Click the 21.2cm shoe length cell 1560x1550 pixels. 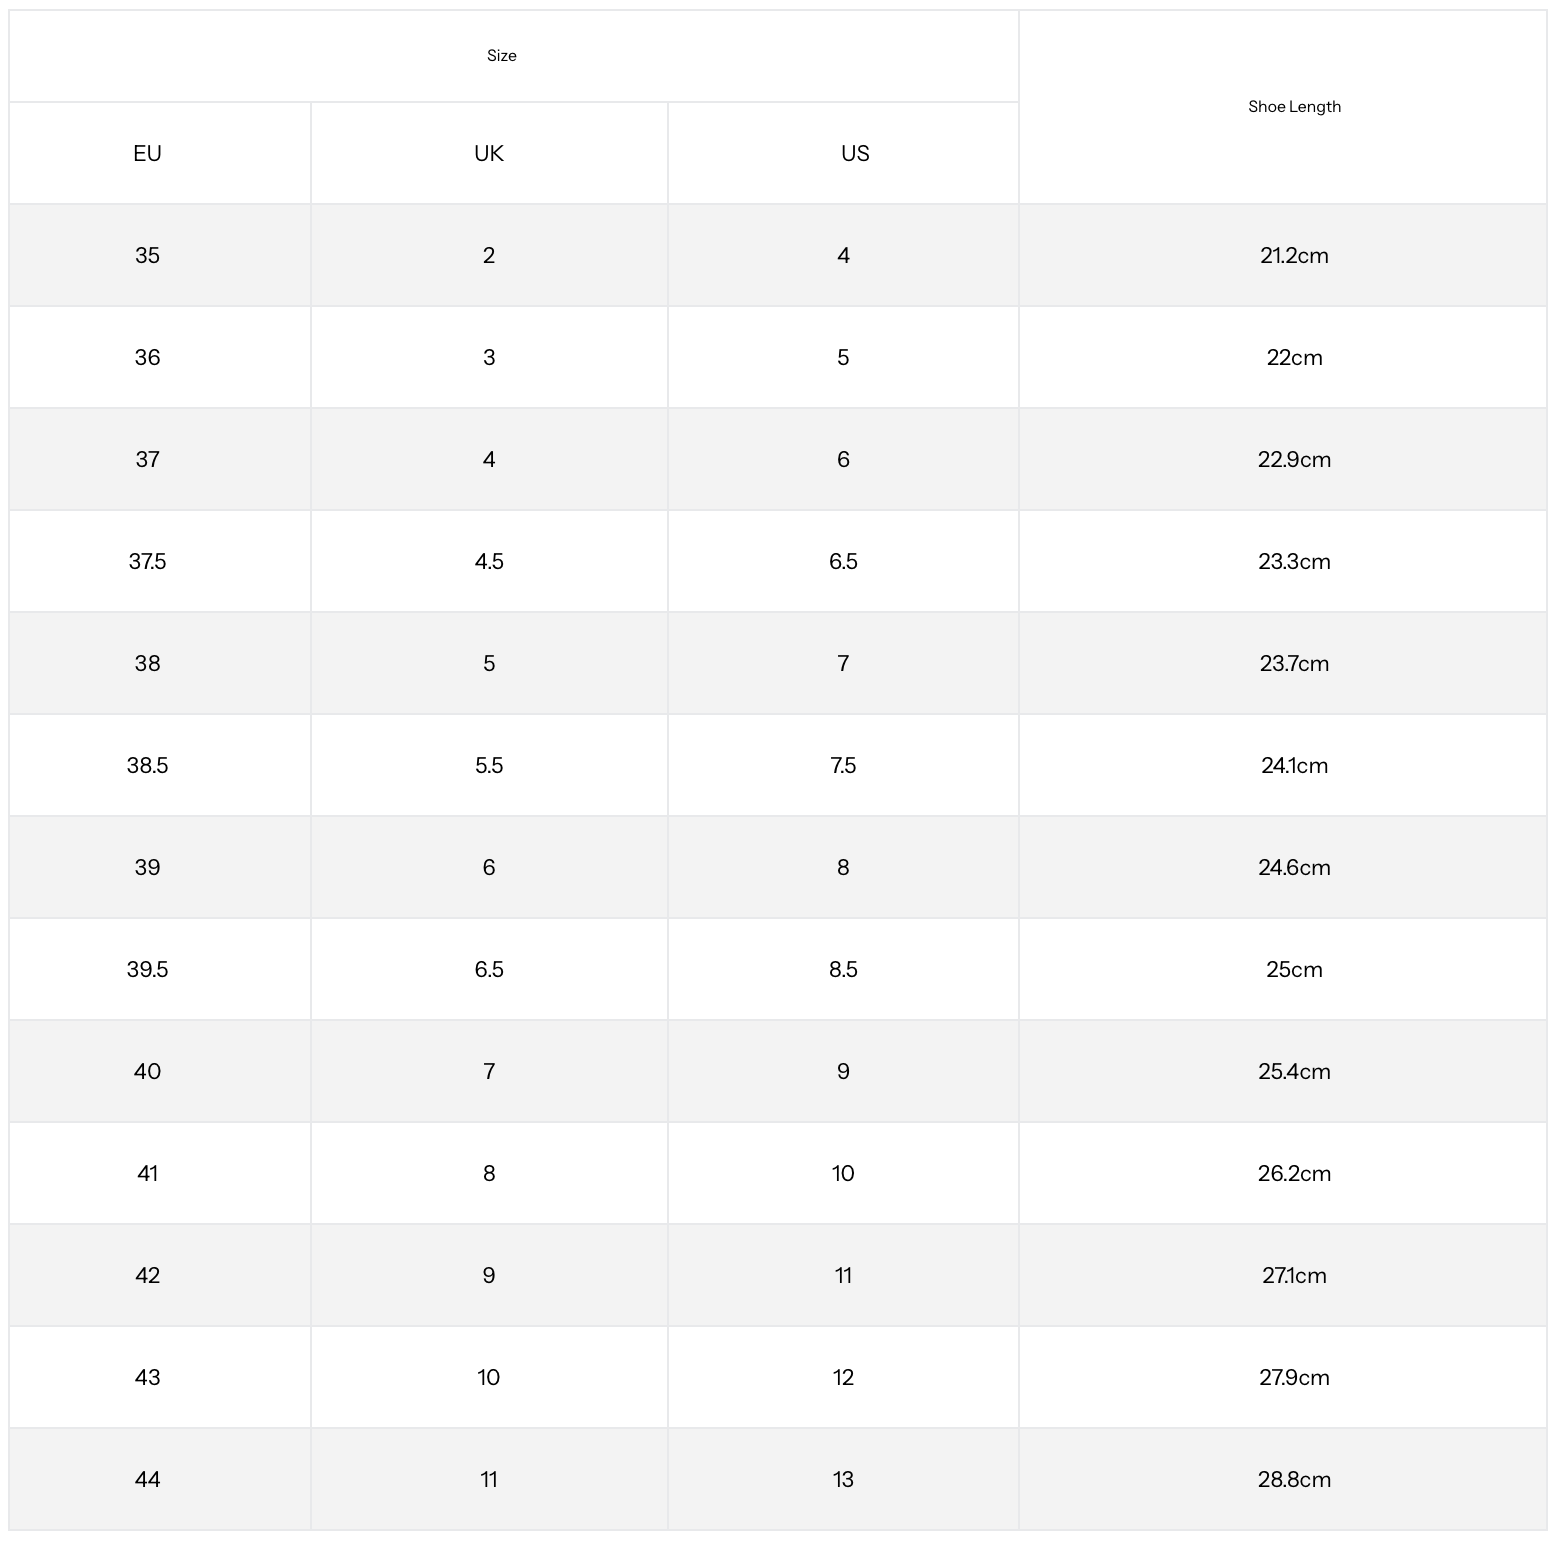1294,256
